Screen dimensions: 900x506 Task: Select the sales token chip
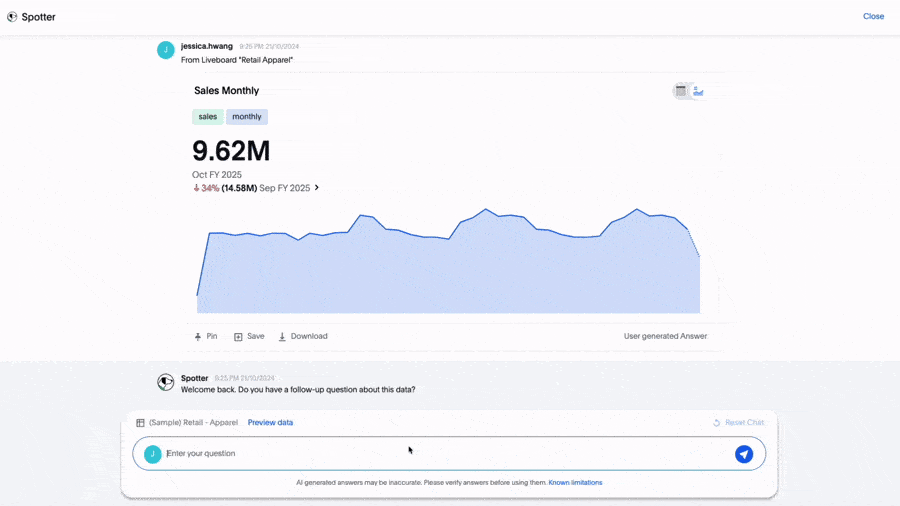coord(208,117)
